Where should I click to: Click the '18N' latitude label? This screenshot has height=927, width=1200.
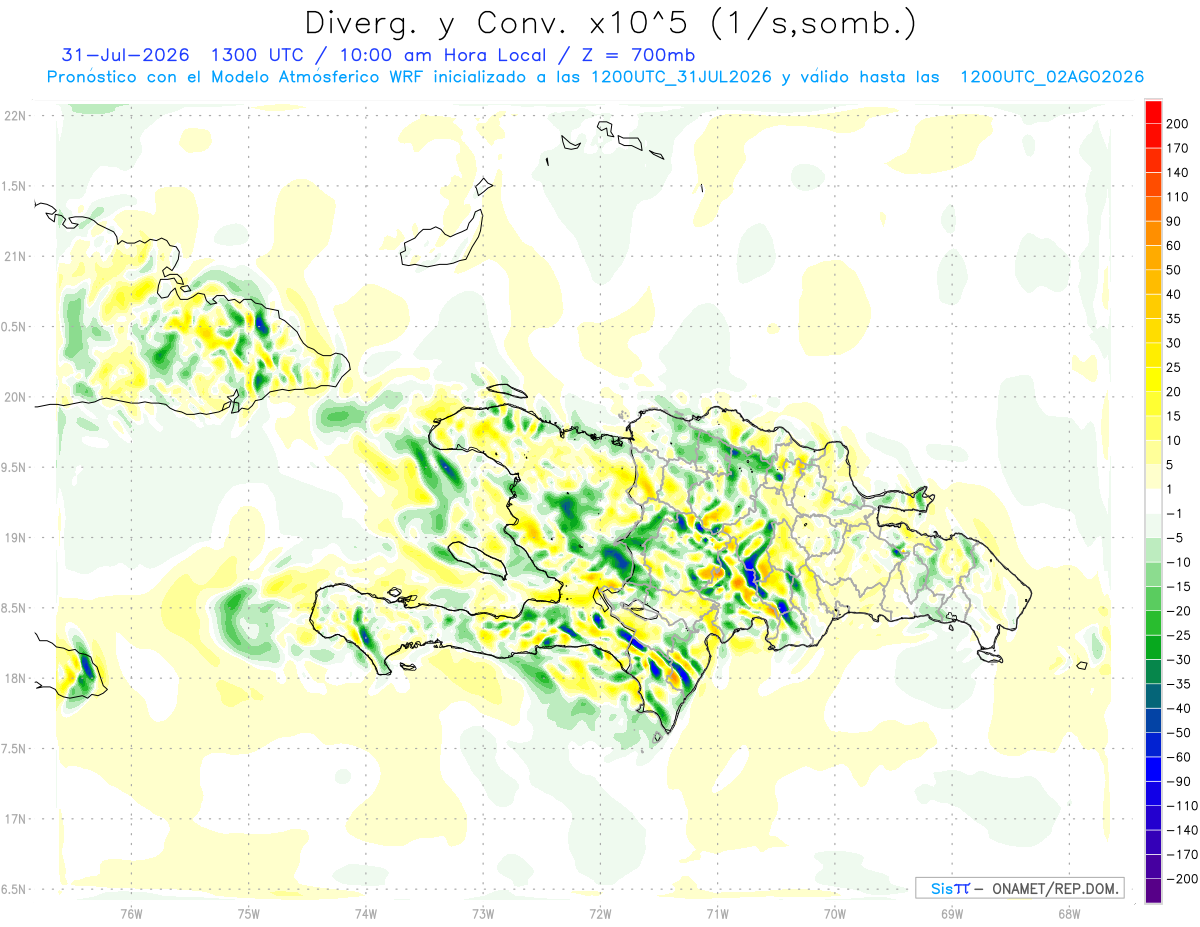tap(14, 679)
